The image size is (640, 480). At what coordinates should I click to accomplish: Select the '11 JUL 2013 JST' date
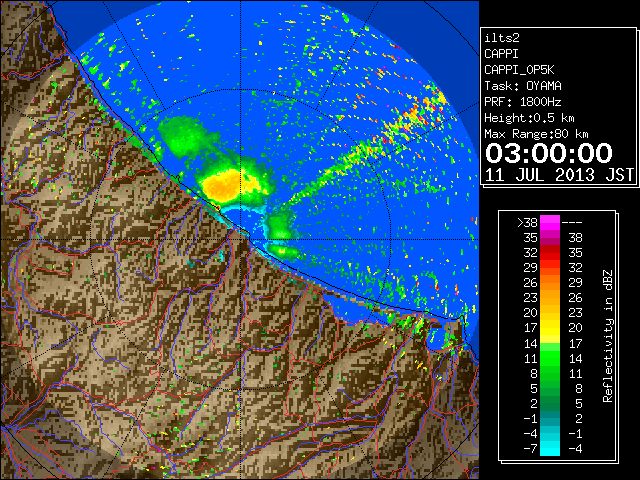pos(559,175)
